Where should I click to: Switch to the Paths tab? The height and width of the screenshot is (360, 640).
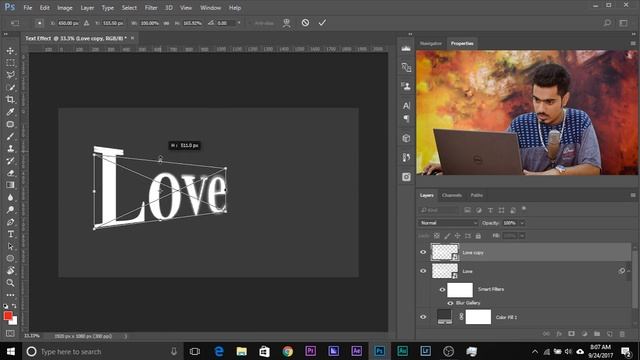click(476, 195)
